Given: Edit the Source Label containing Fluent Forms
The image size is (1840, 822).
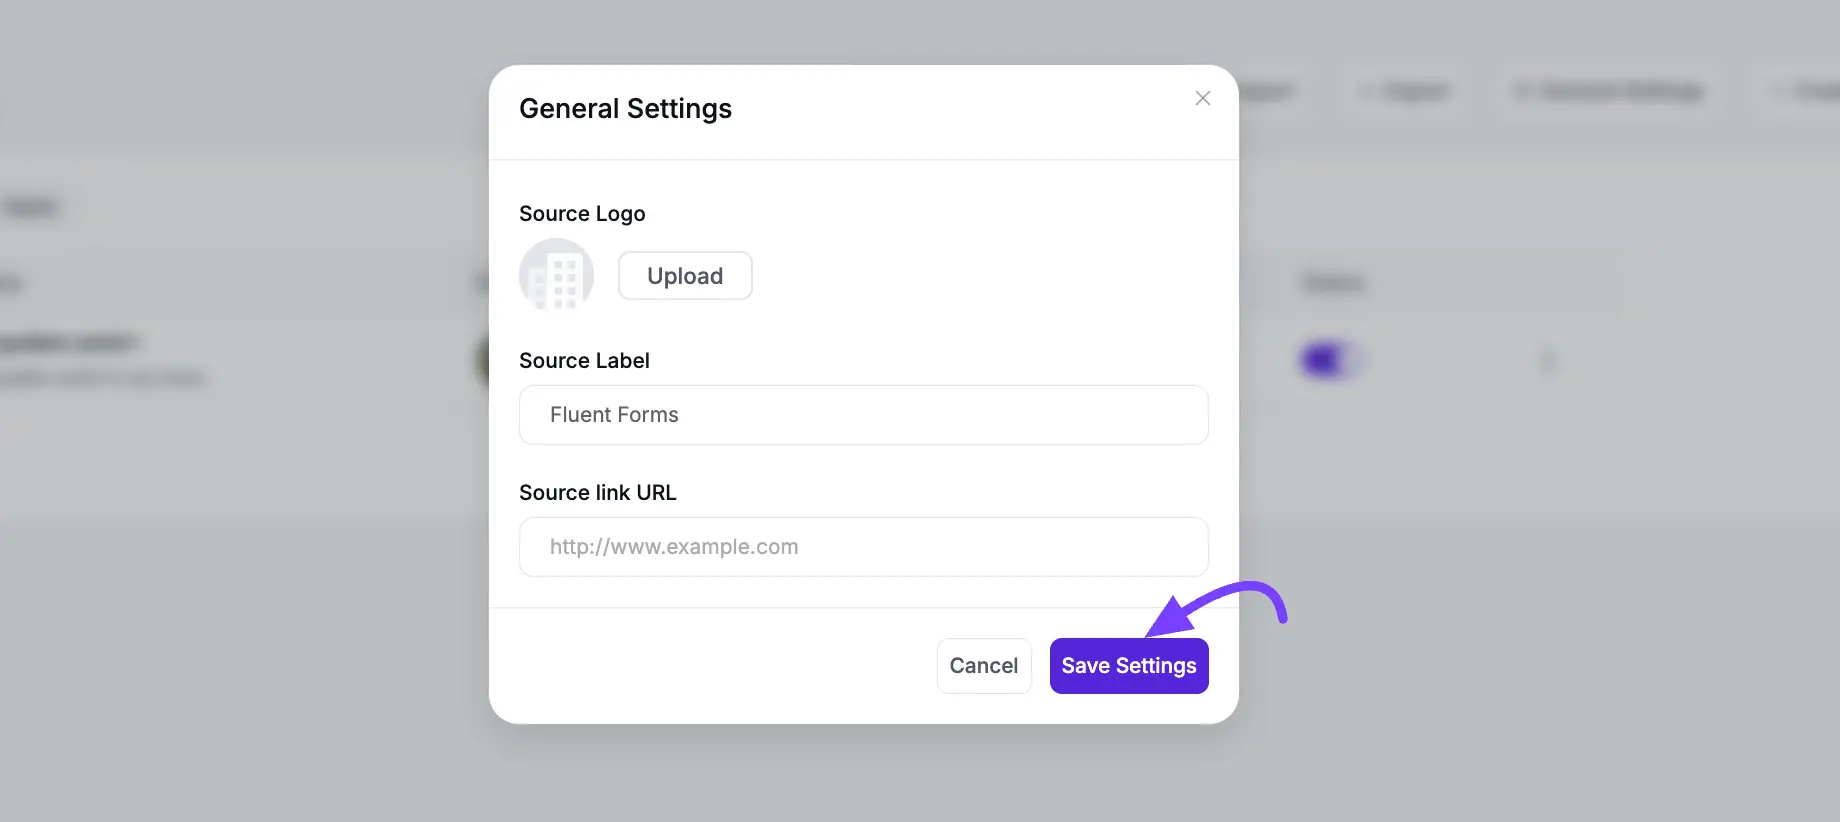Looking at the screenshot, I should (863, 414).
